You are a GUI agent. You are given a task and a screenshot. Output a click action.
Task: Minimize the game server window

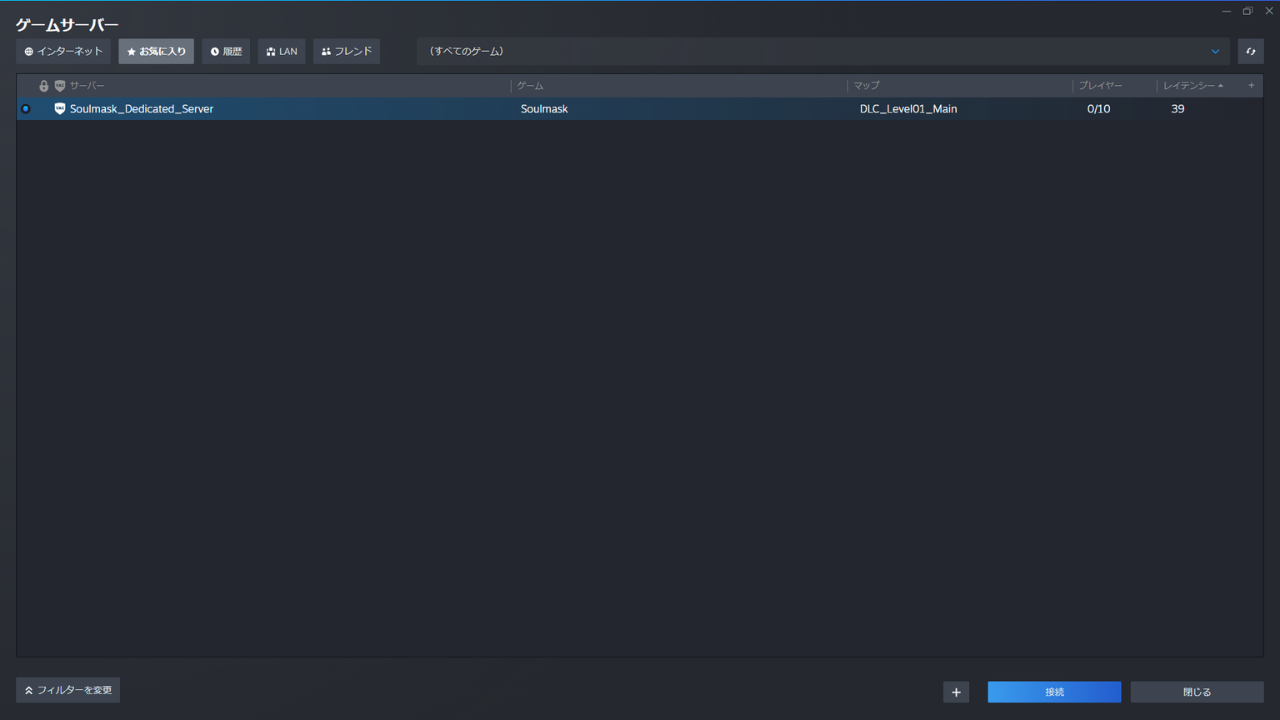[1227, 11]
